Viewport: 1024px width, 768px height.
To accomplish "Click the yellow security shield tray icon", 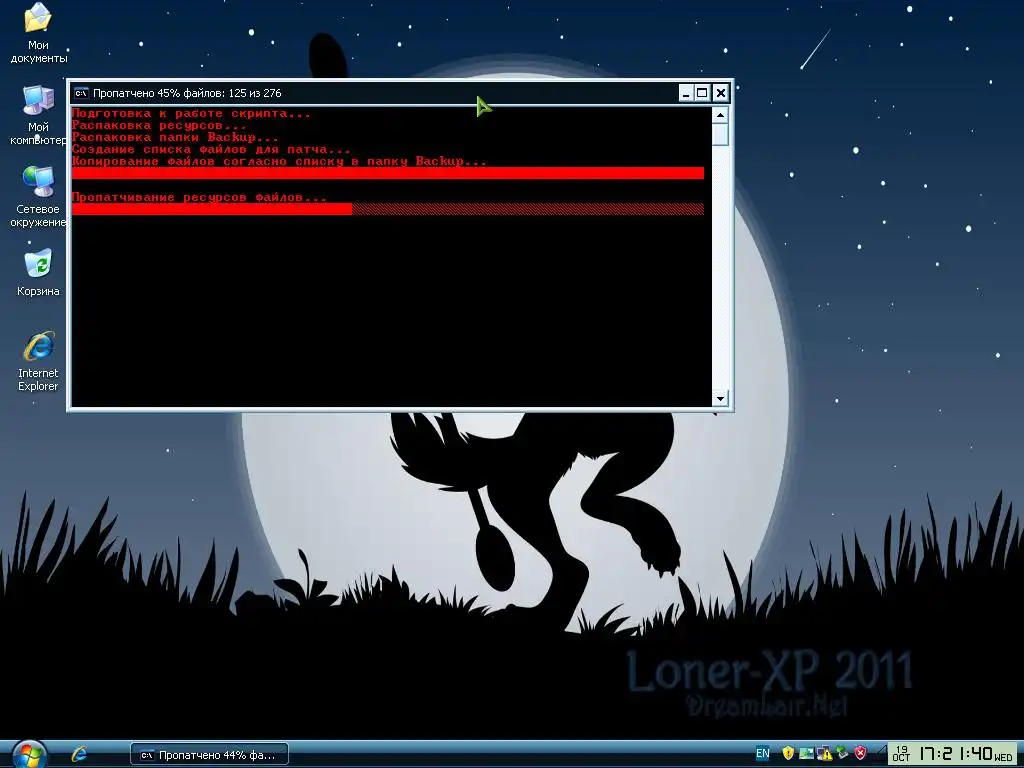I will click(x=788, y=754).
